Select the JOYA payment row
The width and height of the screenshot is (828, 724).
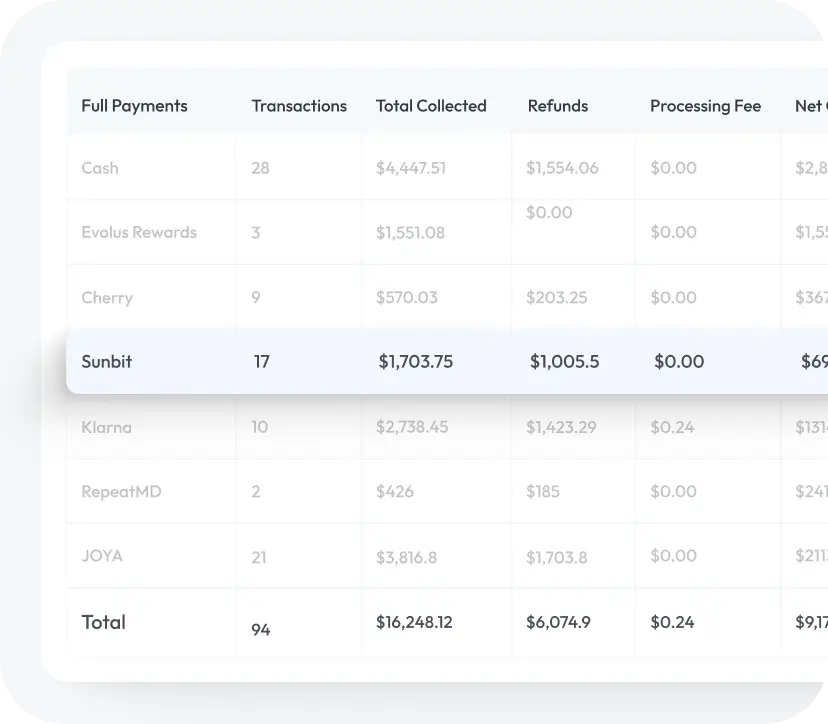(102, 556)
